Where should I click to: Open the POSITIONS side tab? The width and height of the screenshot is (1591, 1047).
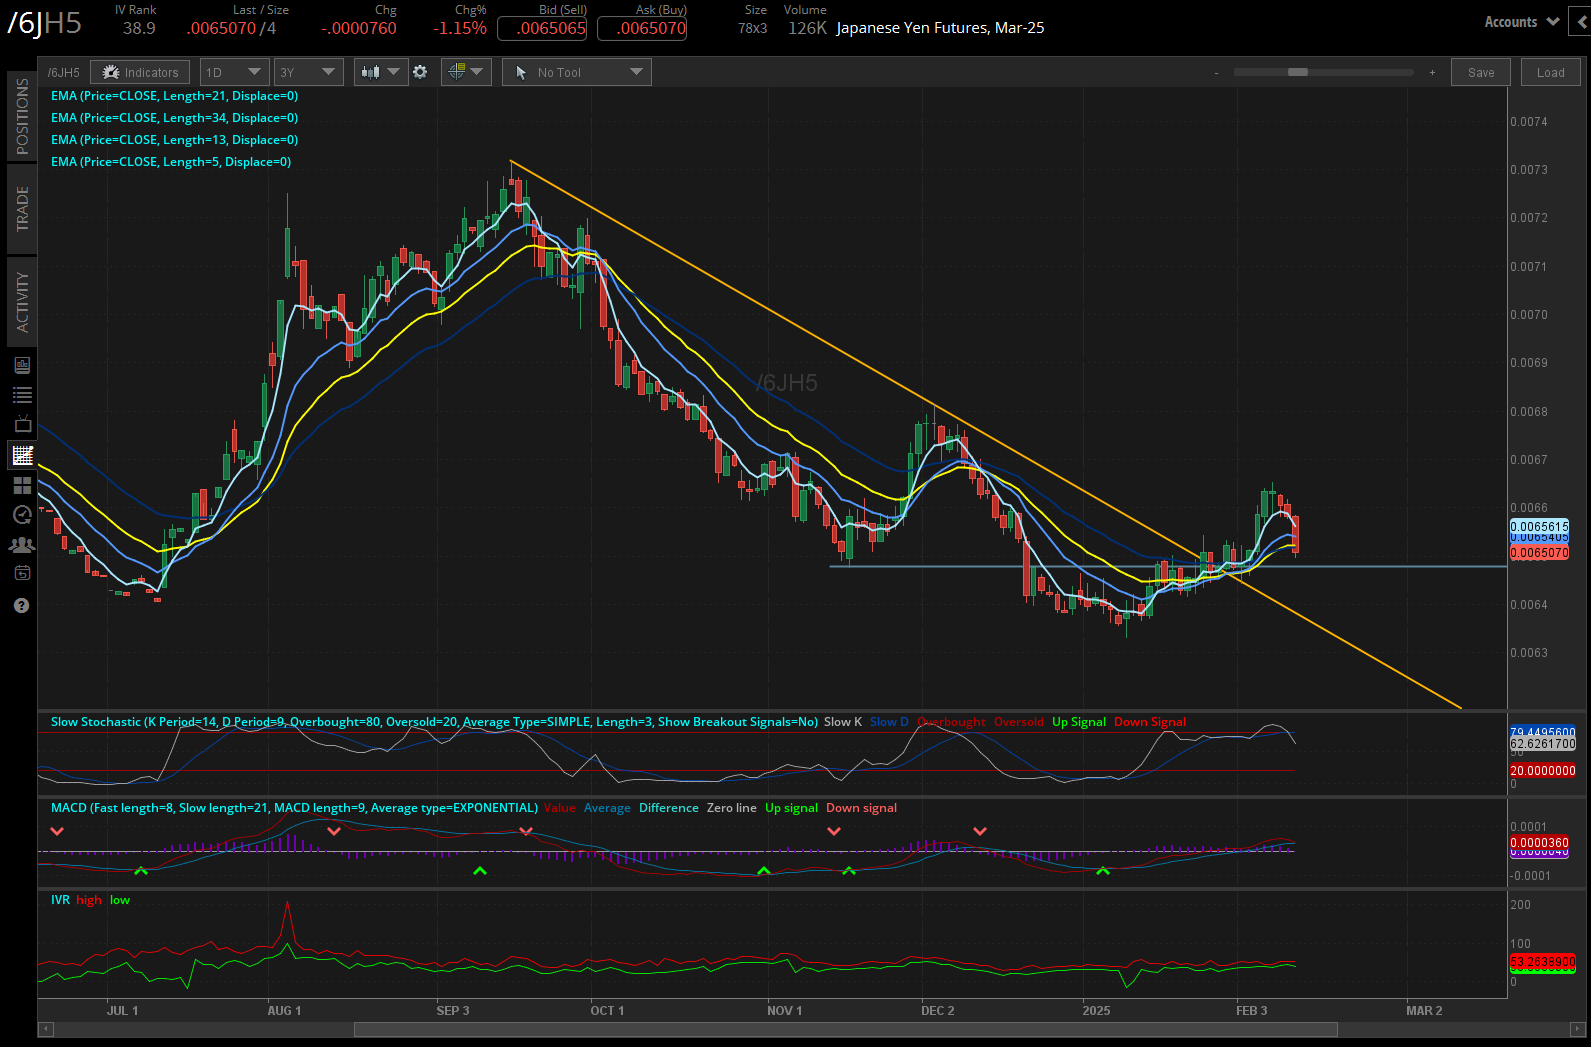click(22, 116)
